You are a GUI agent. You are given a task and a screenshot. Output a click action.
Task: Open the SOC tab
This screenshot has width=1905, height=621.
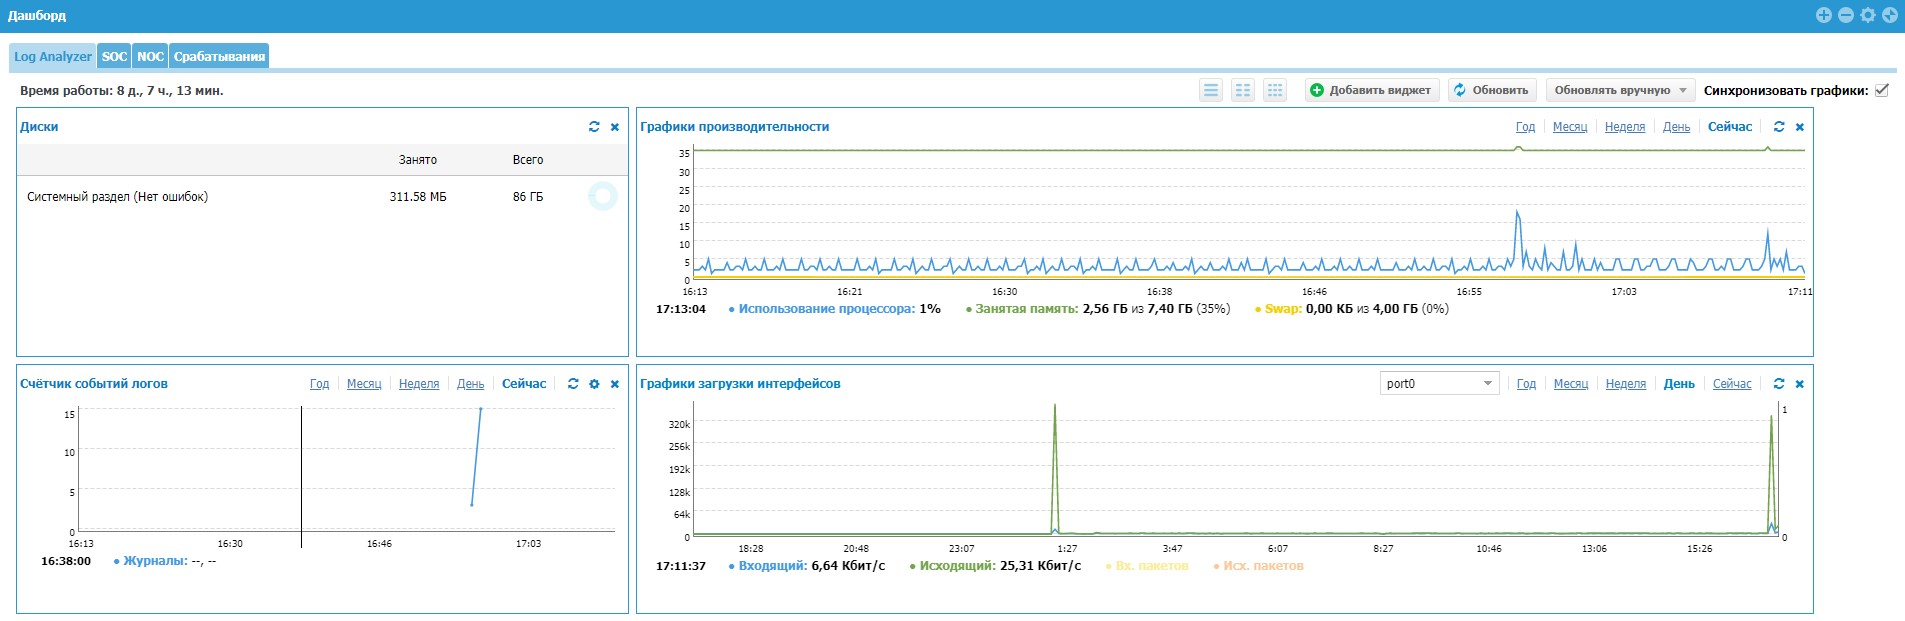(x=115, y=56)
